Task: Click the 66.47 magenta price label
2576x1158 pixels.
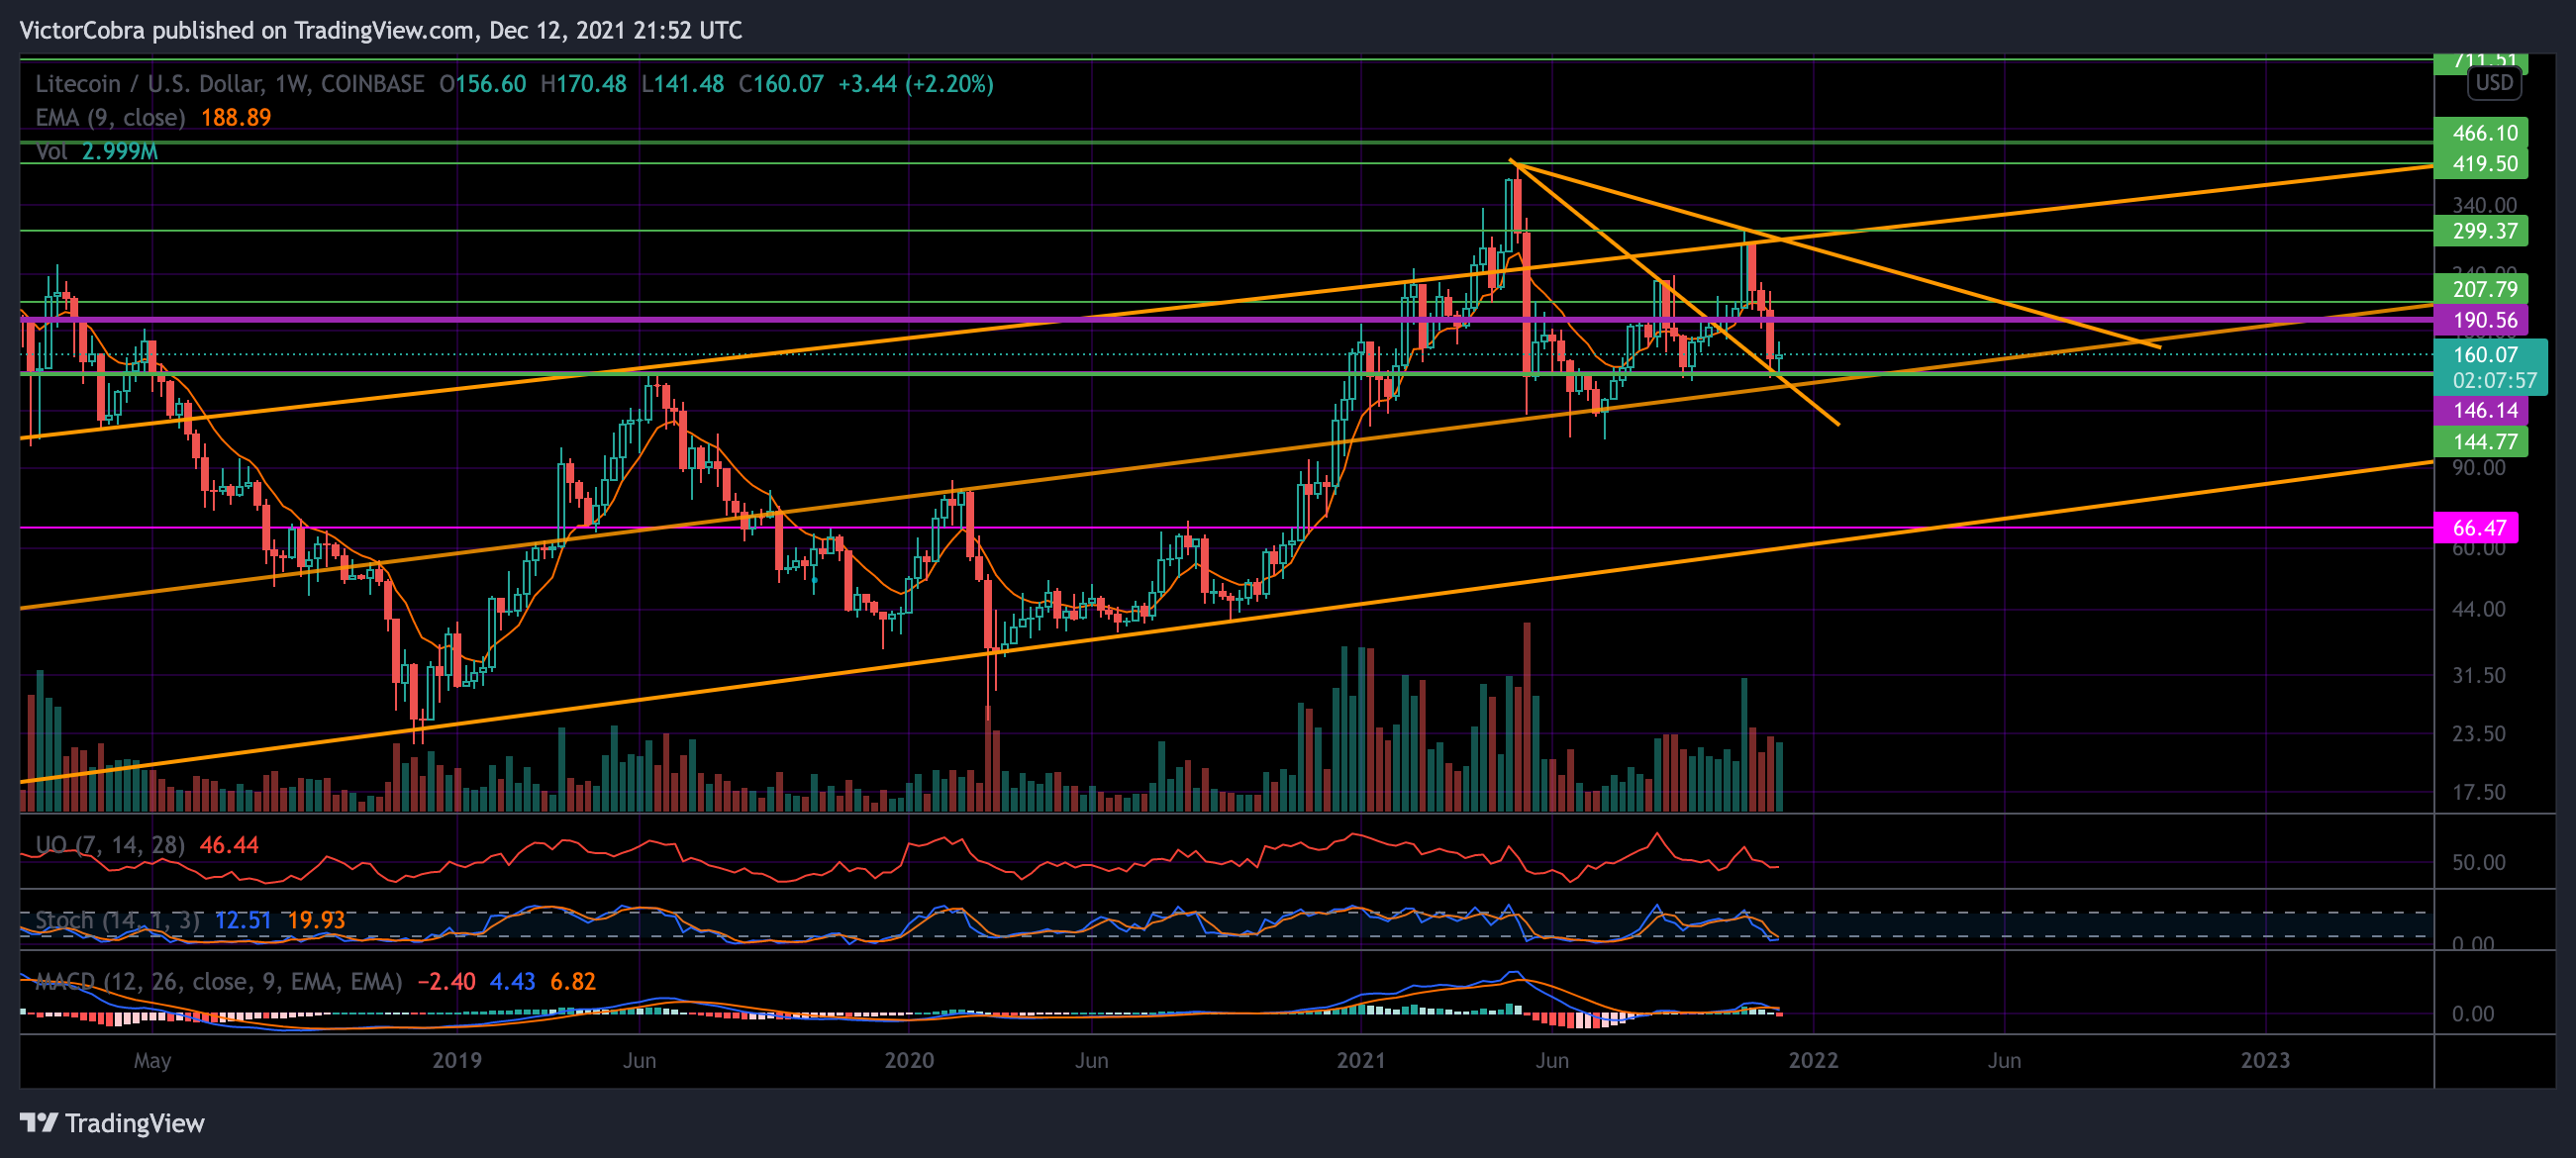Action: (2476, 528)
